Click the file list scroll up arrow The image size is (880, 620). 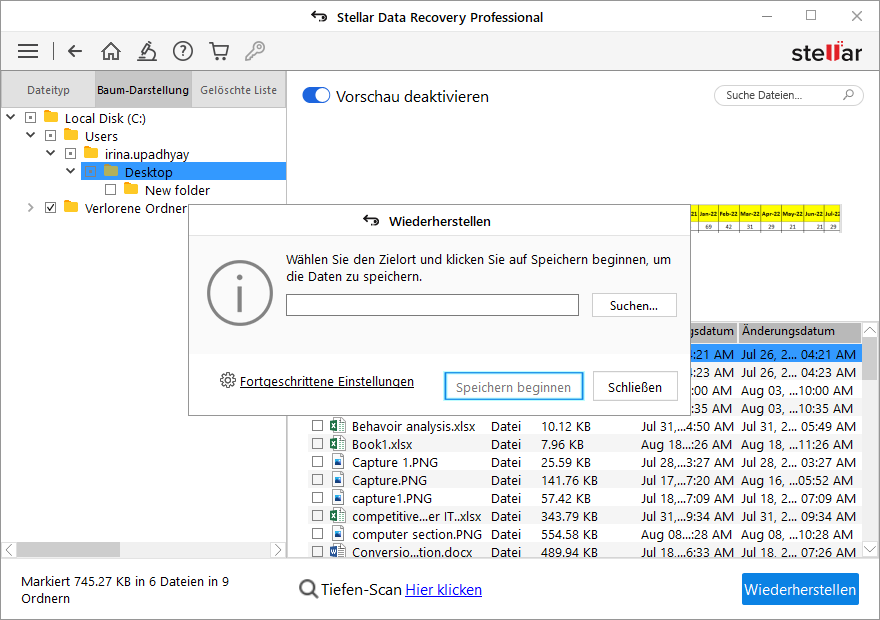(x=869, y=330)
